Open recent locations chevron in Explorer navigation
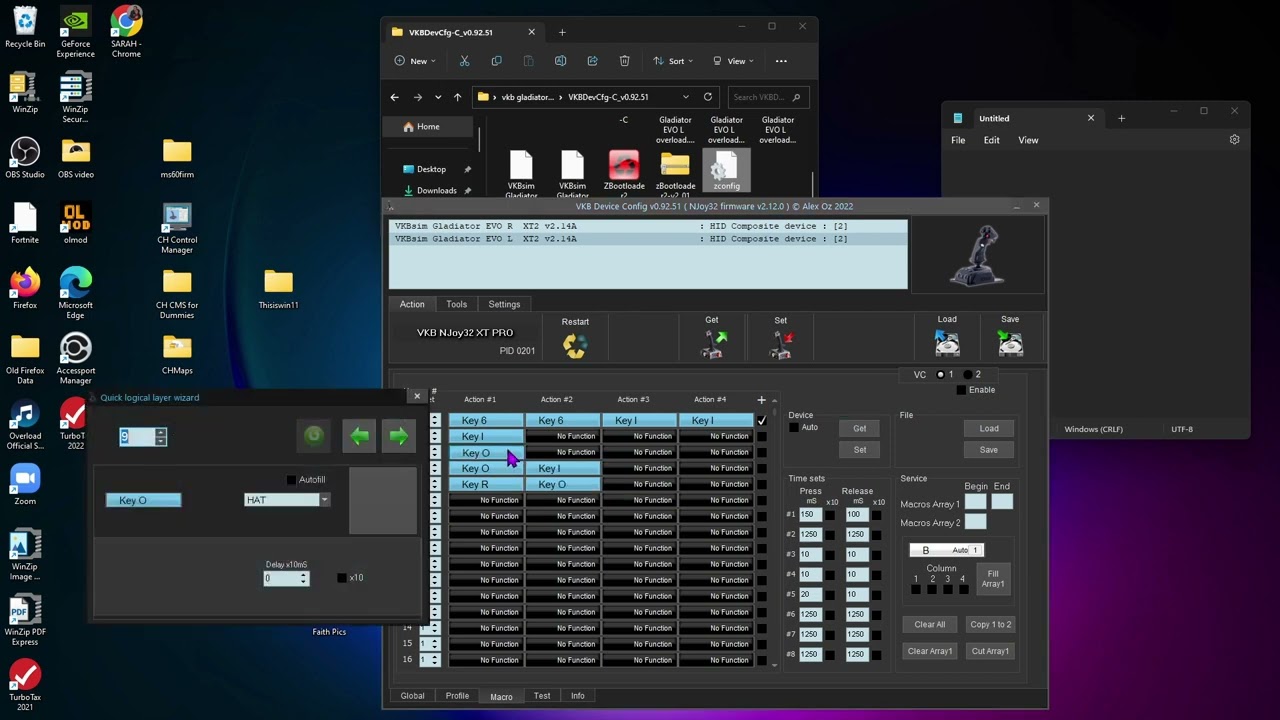Image resolution: width=1280 pixels, height=720 pixels. coord(438,97)
